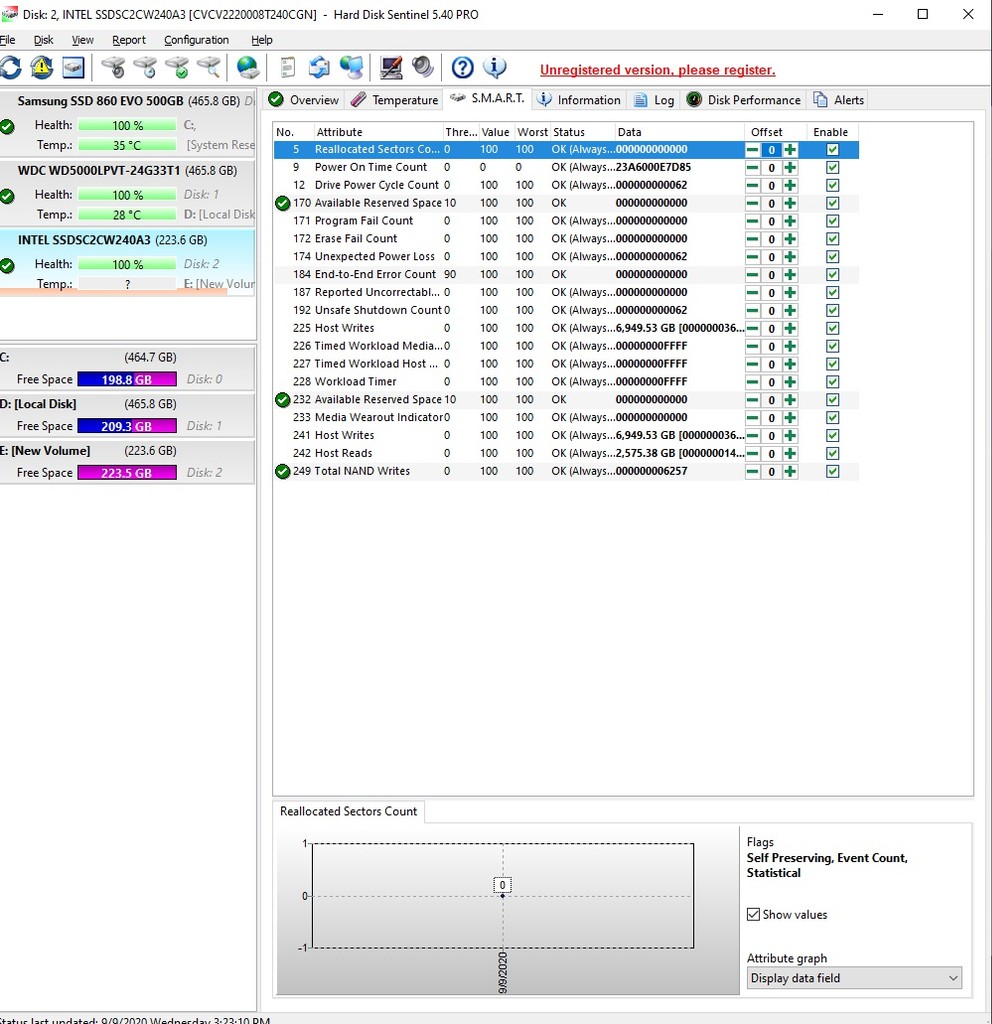Click the blue question mark help icon
Viewport: 992px width, 1024px height.
point(462,67)
